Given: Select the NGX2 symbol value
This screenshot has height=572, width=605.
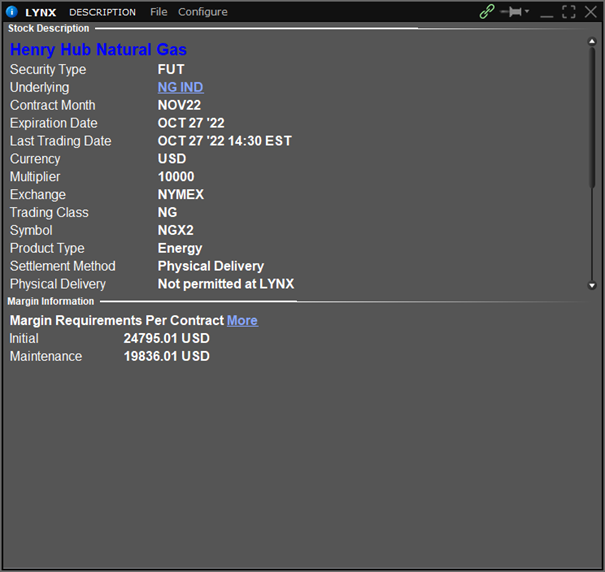Looking at the screenshot, I should pyautogui.click(x=176, y=230).
